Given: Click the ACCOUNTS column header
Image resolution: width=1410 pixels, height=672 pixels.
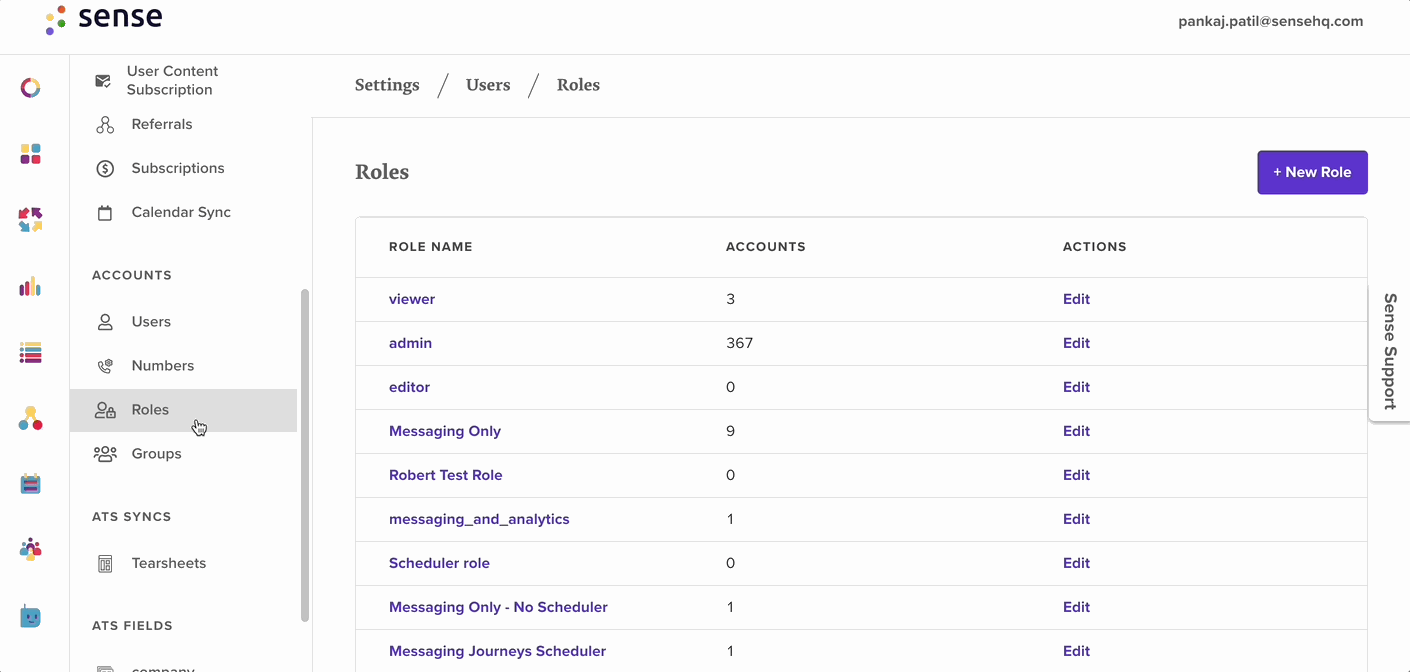Looking at the screenshot, I should tap(766, 247).
